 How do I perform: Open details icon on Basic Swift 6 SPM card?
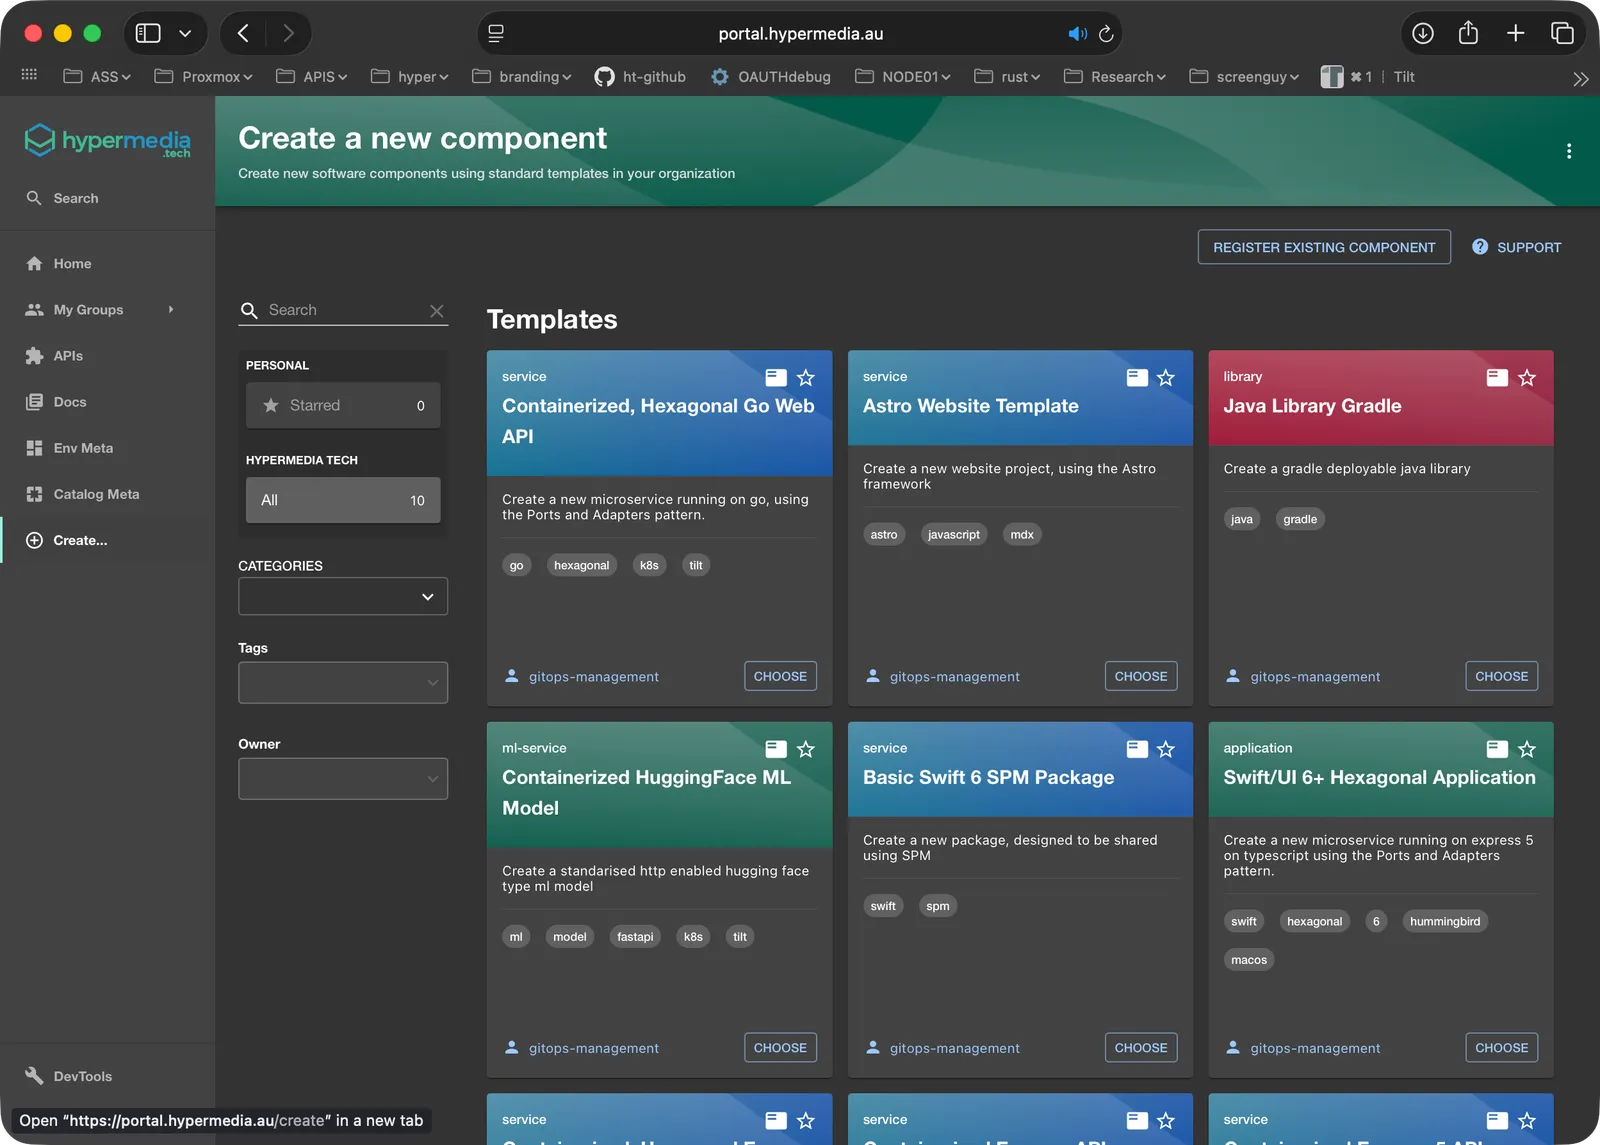1137,749
